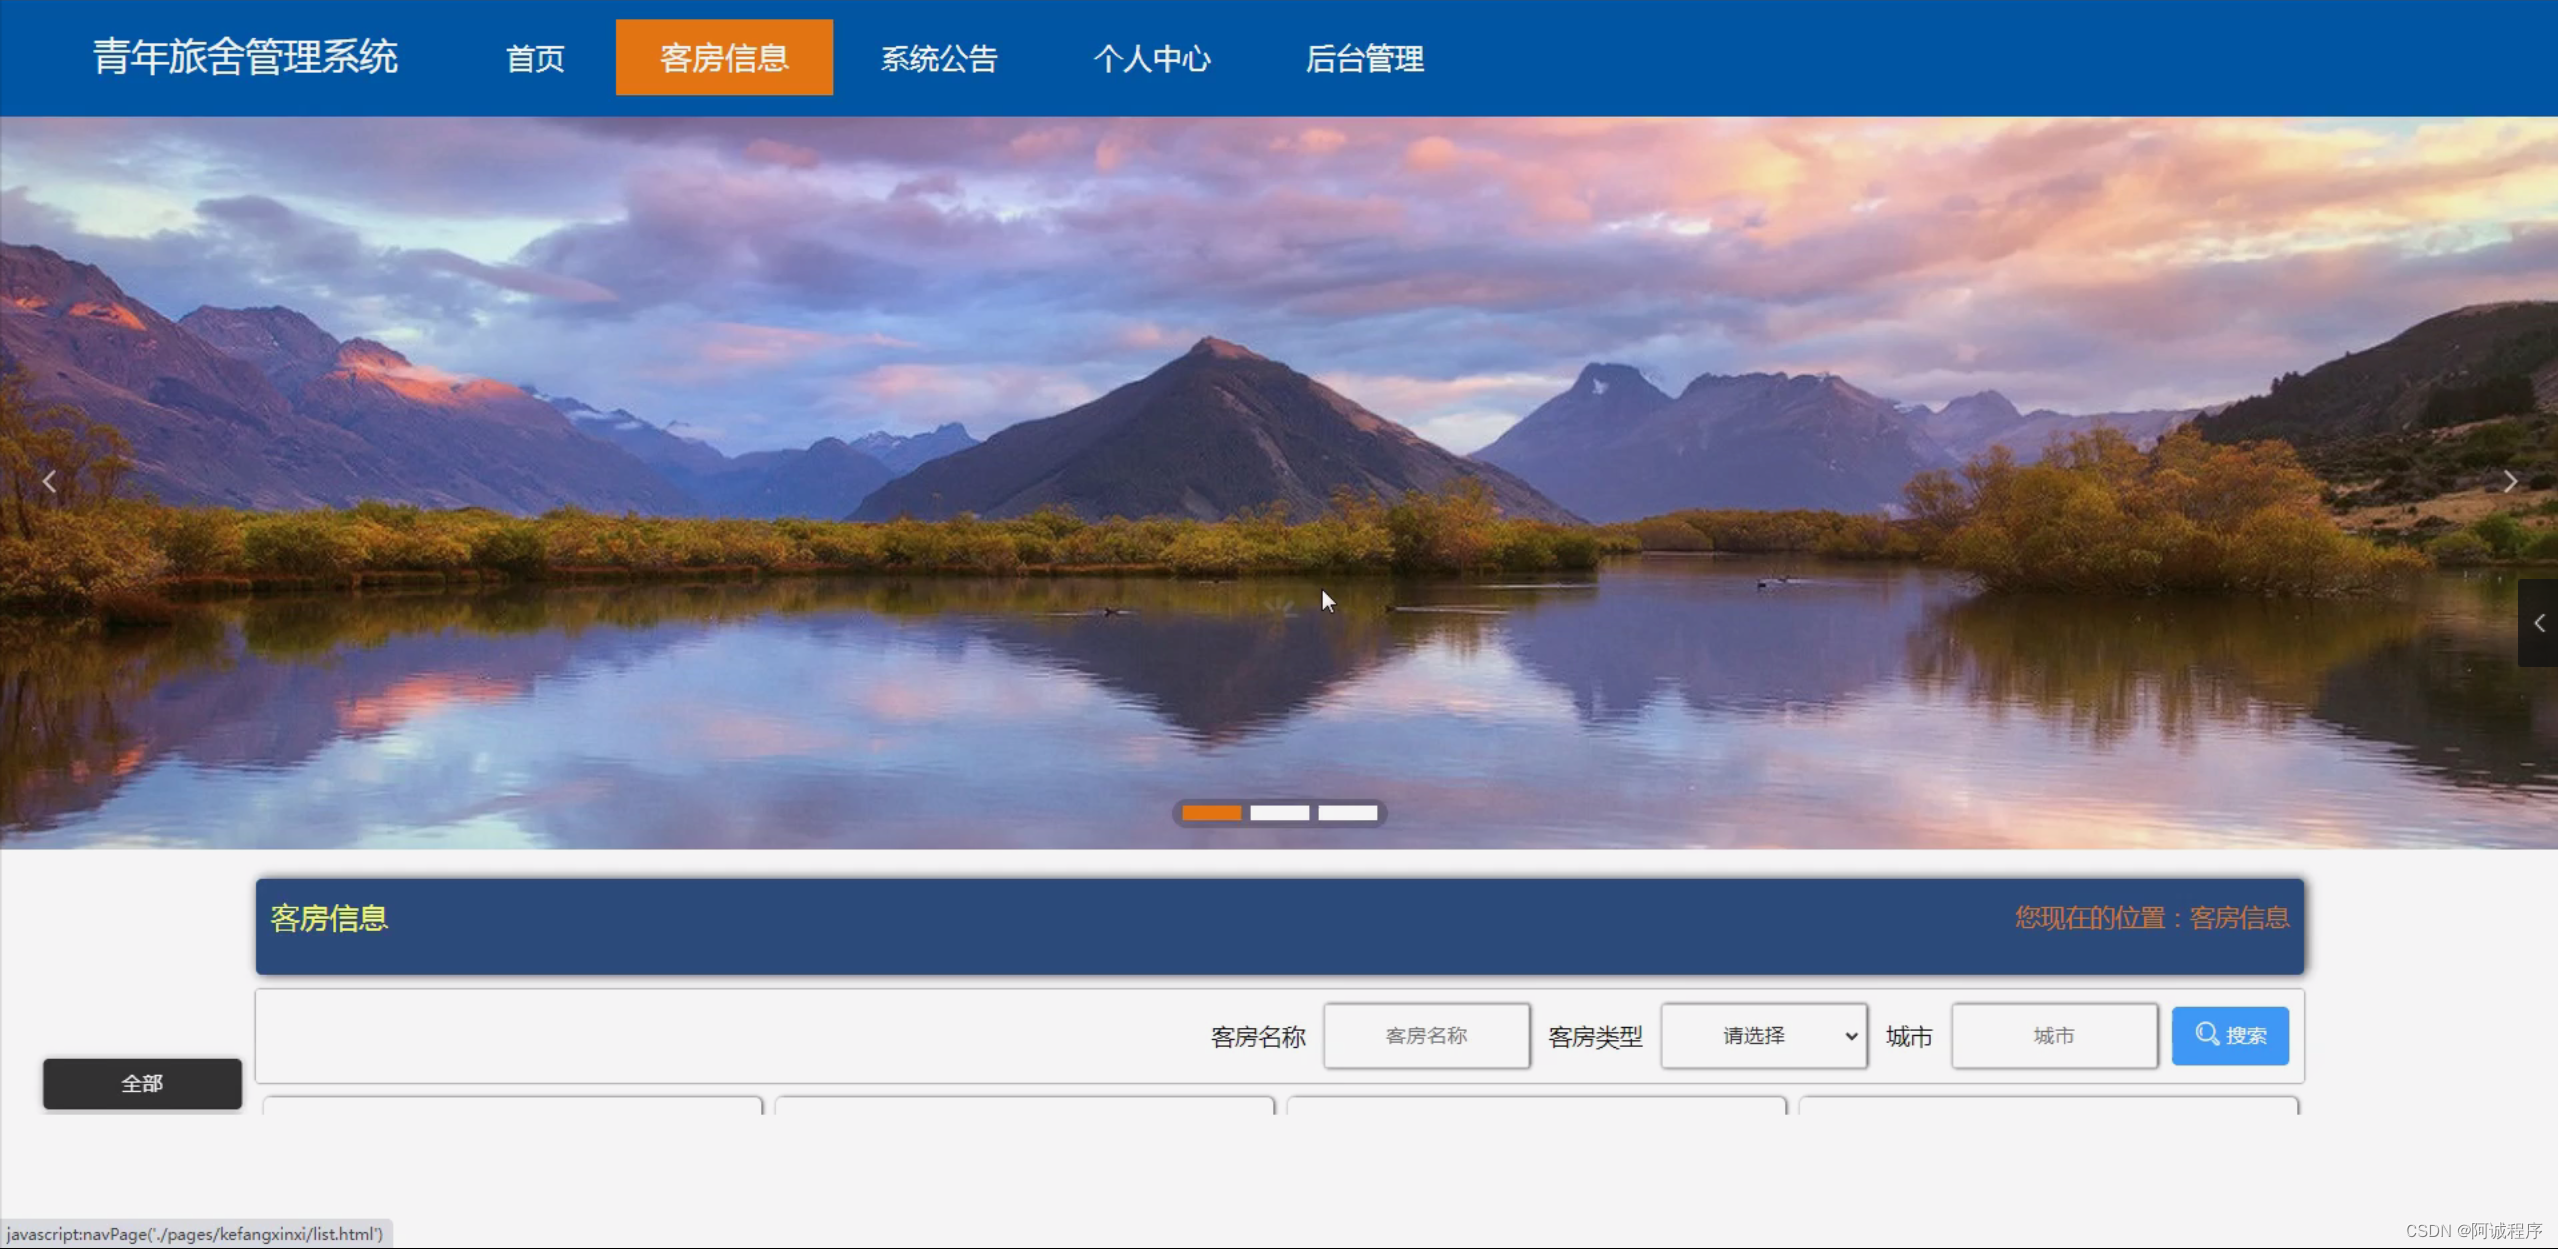Image resolution: width=2558 pixels, height=1249 pixels.
Task: Select the third carousel indicator bar
Action: coord(1347,813)
